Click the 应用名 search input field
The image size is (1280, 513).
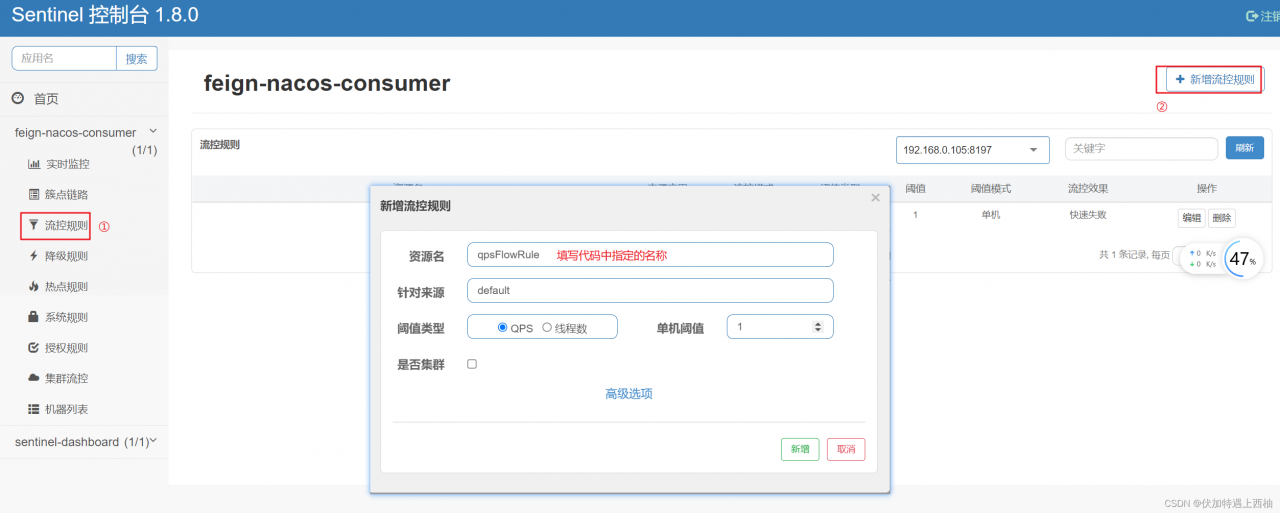tap(64, 58)
